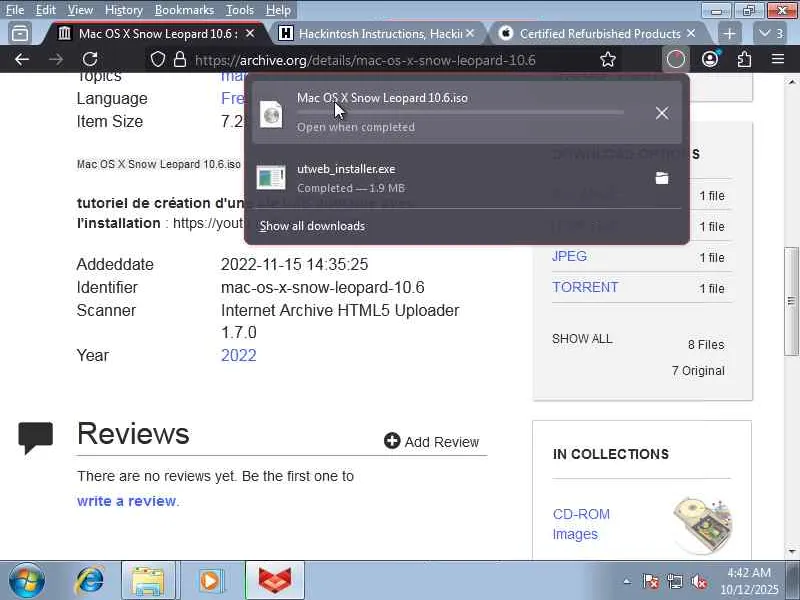Open the CD-ROM Images collection link
This screenshot has height=600, width=800.
pos(581,524)
